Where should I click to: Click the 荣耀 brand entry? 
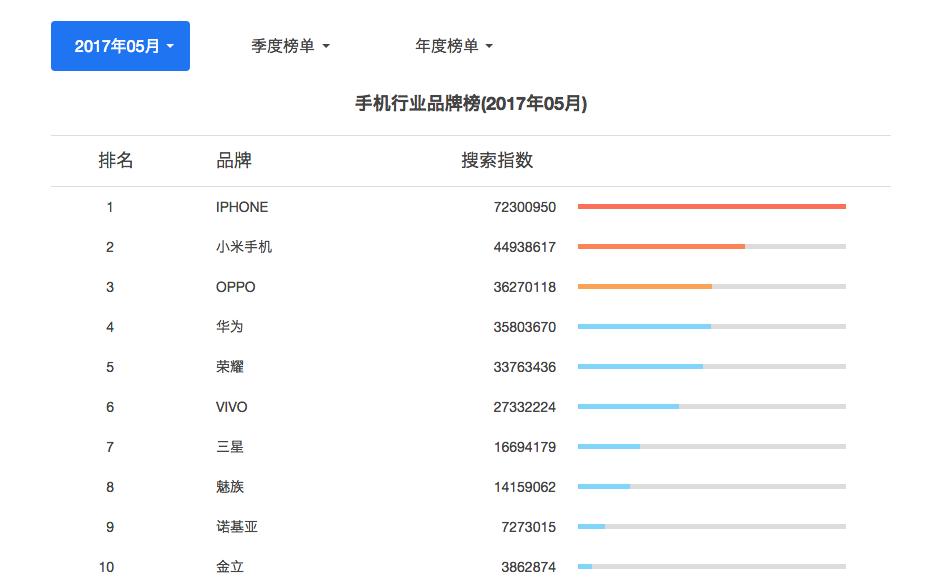click(230, 367)
